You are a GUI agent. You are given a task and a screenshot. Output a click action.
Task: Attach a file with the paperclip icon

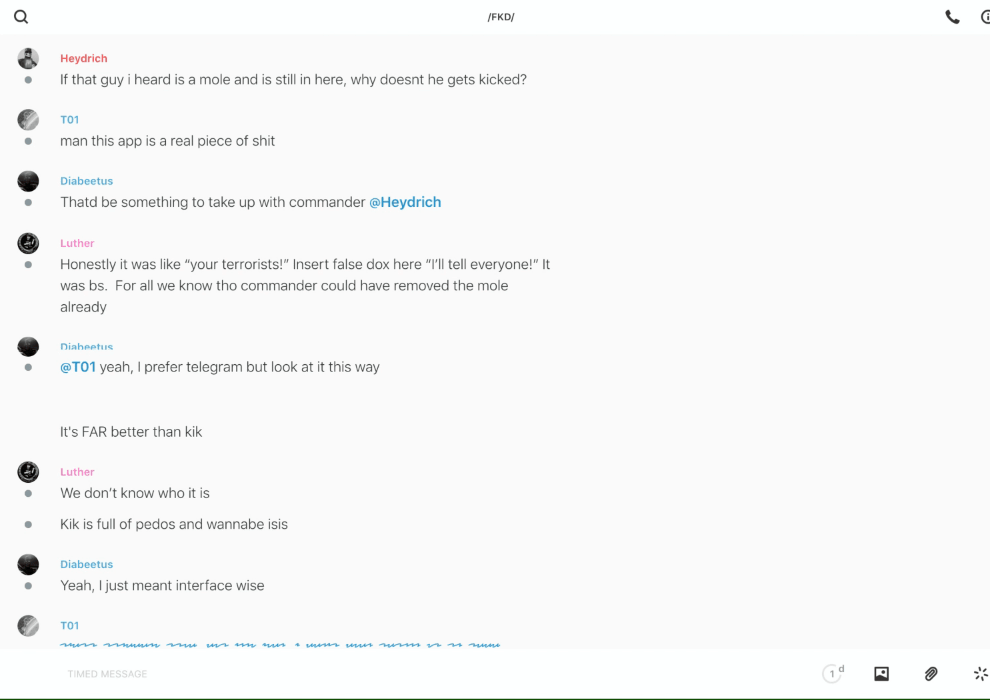pos(931,674)
